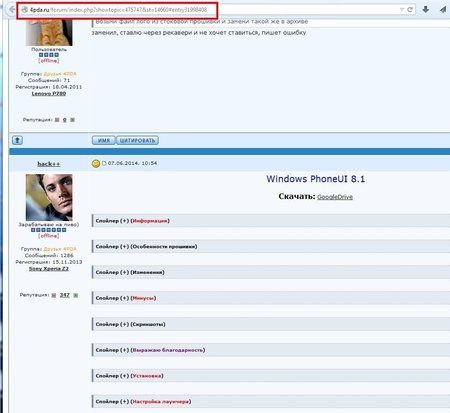Expand the Скриншоты spoiler
450x413 pixels.
271,324
